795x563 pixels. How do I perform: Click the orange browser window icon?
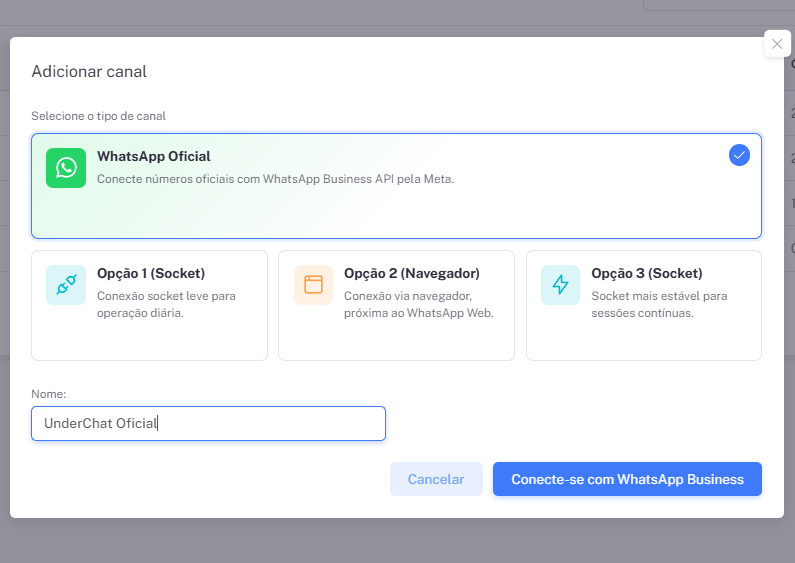(x=313, y=285)
